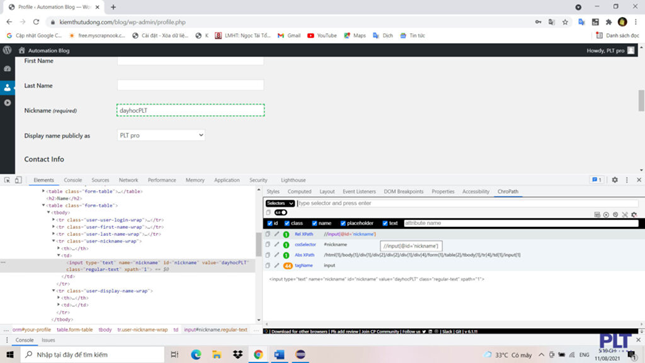
Task: Click the Windows Start button
Action: click(10, 354)
